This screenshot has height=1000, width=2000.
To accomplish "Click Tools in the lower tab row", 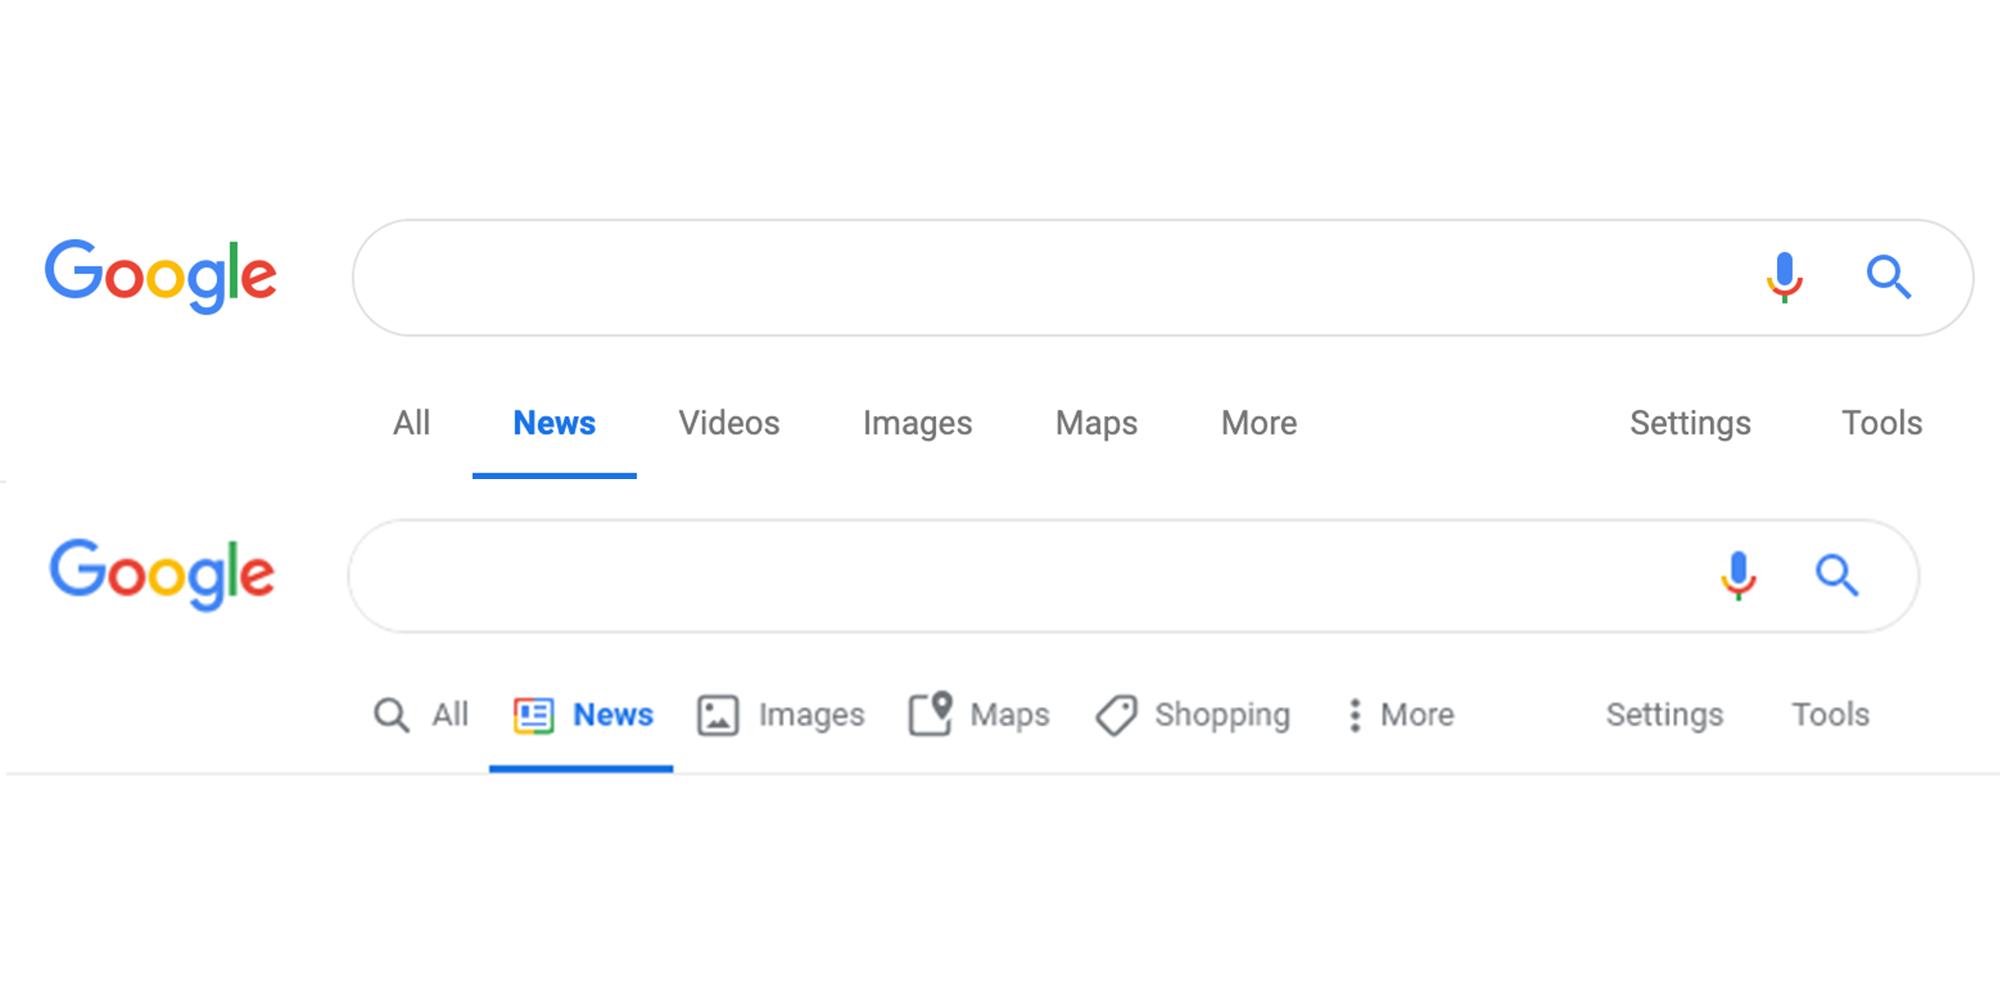I will (1830, 715).
